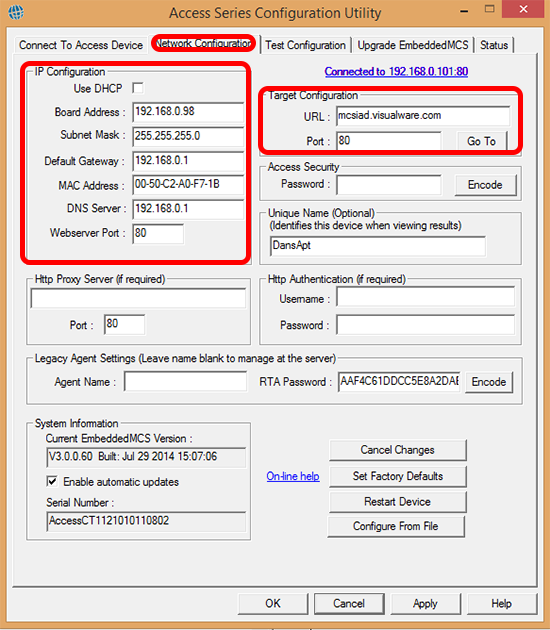Click Configure From File button
The width and height of the screenshot is (550, 630).
[396, 526]
